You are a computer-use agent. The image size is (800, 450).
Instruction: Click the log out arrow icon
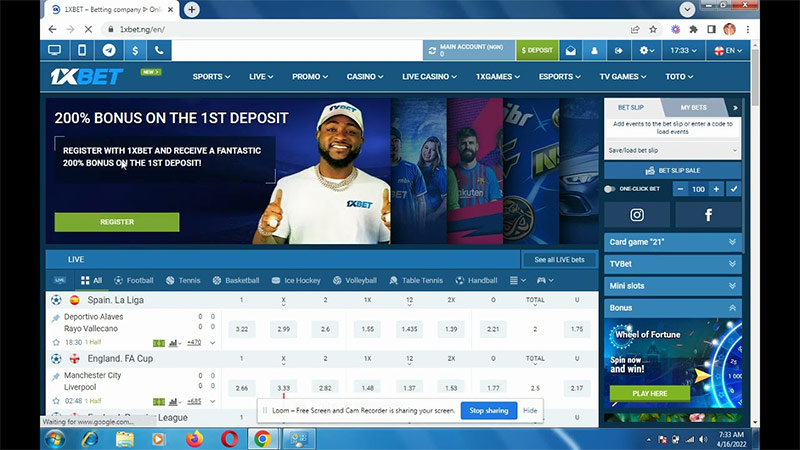(x=618, y=51)
